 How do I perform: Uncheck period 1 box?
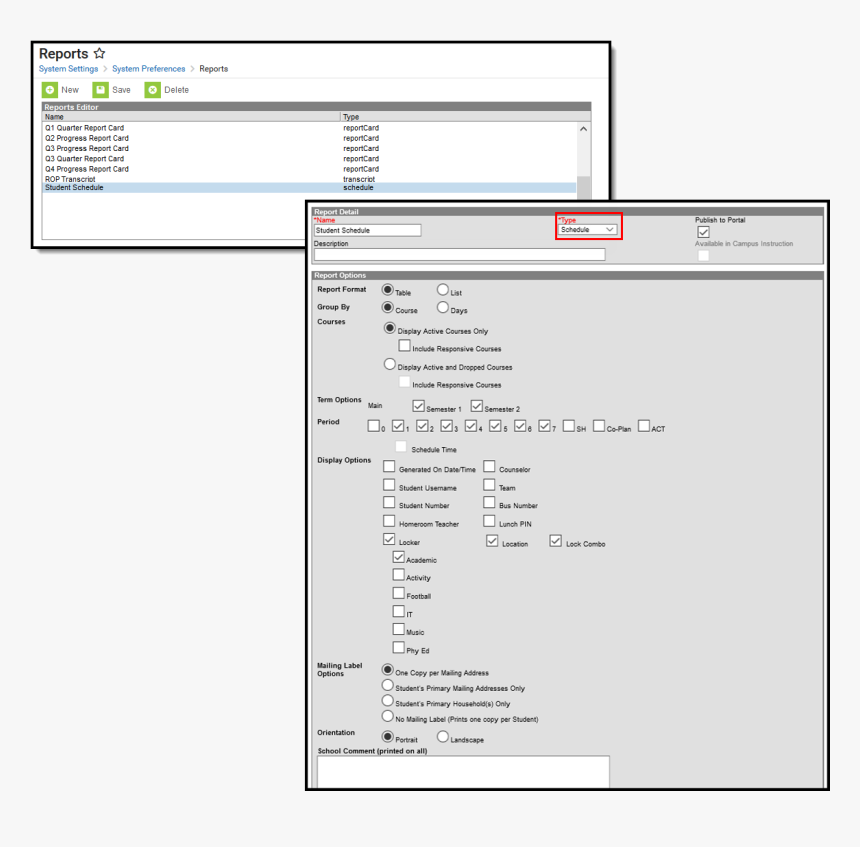tap(398, 426)
